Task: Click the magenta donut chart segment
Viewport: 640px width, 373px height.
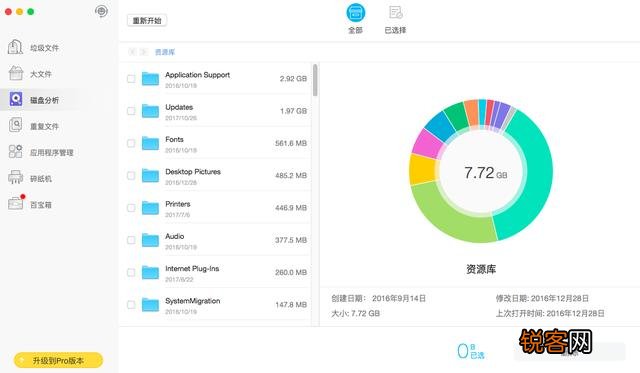Action: pyautogui.click(x=428, y=143)
